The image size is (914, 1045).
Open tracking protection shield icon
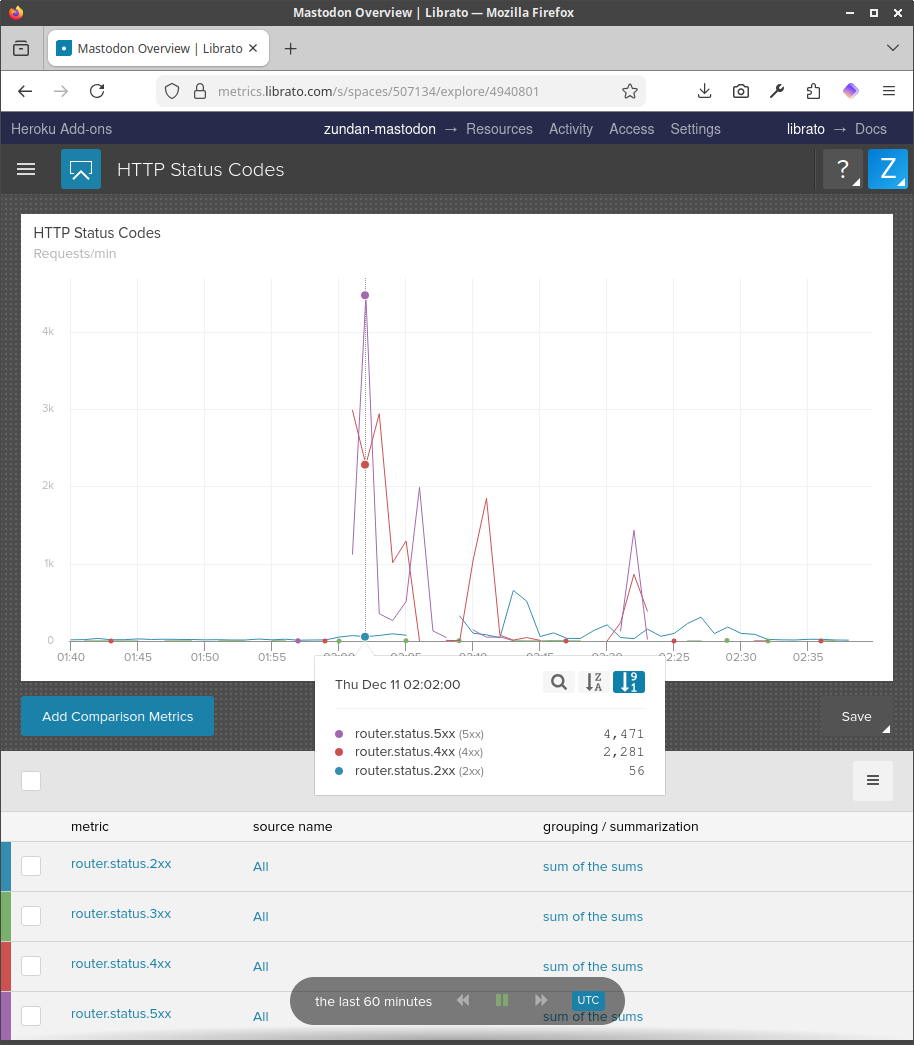(172, 91)
